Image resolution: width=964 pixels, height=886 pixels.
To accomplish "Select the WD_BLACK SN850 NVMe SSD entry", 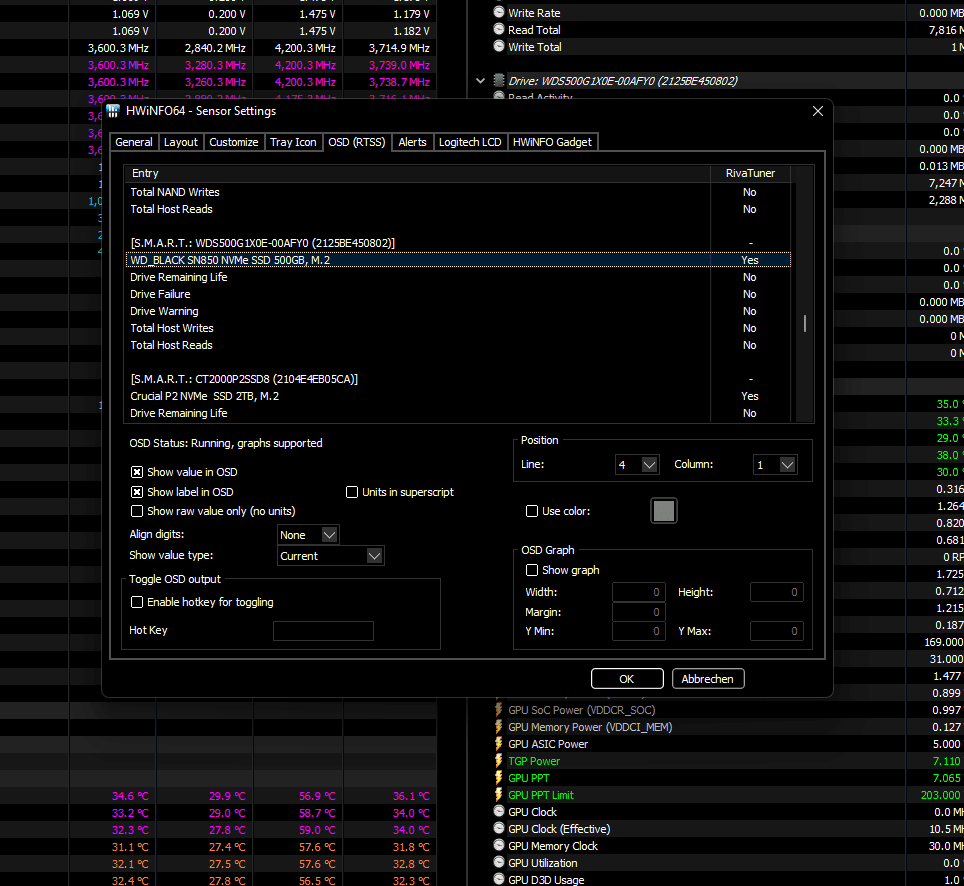I will [x=458, y=260].
